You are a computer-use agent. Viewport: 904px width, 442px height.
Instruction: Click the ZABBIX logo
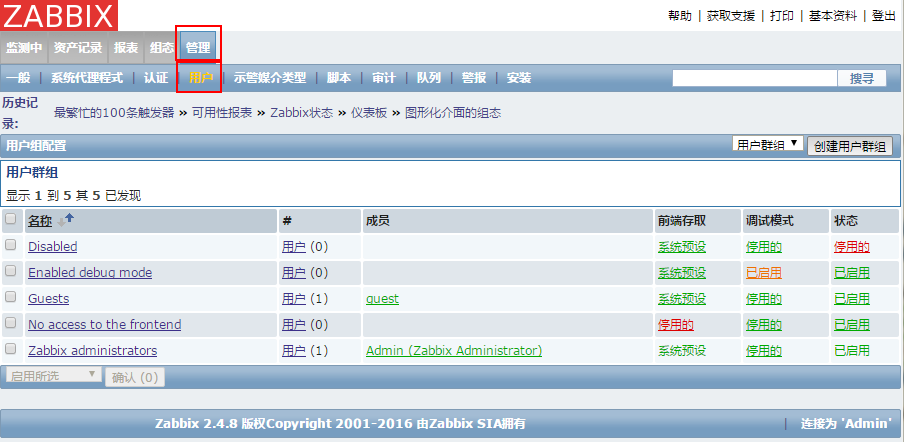[x=59, y=15]
